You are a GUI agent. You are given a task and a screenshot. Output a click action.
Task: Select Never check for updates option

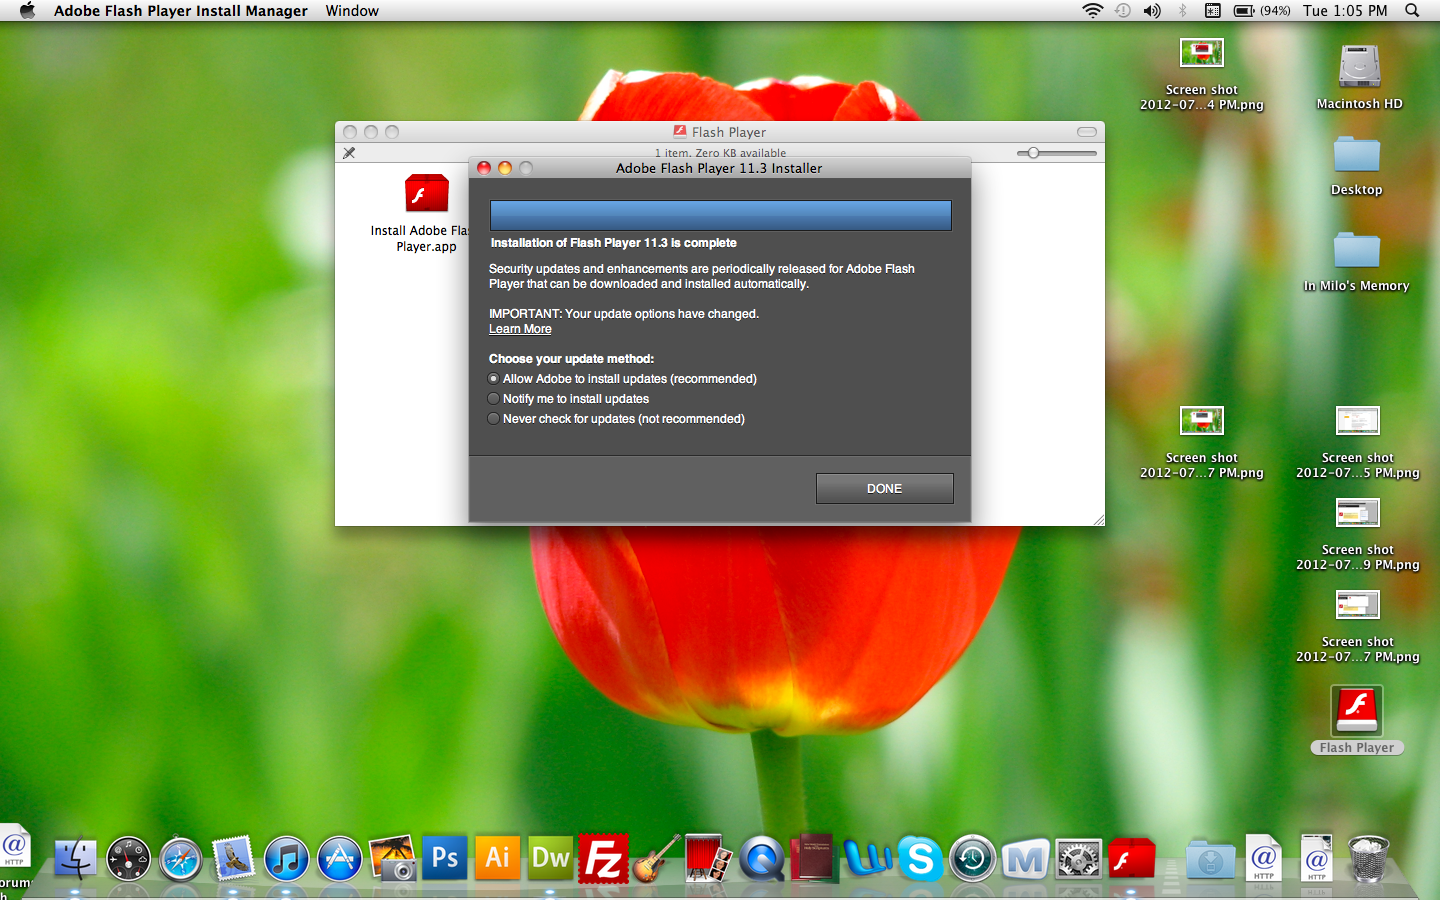[x=616, y=419]
